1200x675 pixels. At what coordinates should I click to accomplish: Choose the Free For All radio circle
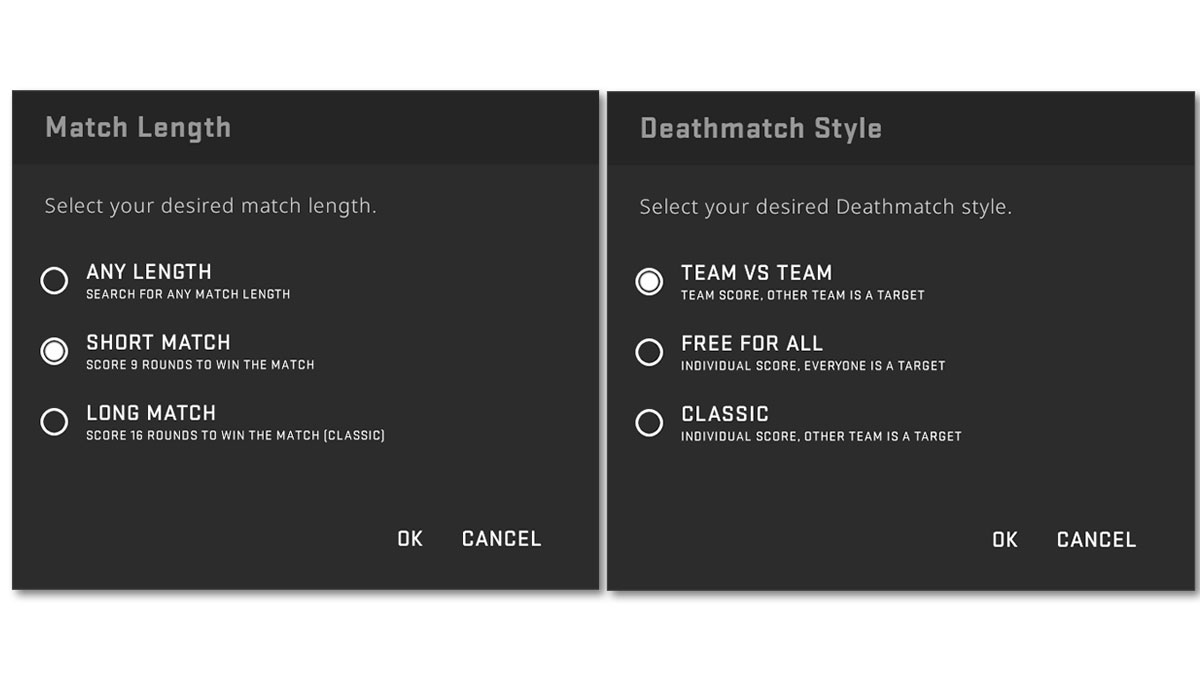[649, 352]
